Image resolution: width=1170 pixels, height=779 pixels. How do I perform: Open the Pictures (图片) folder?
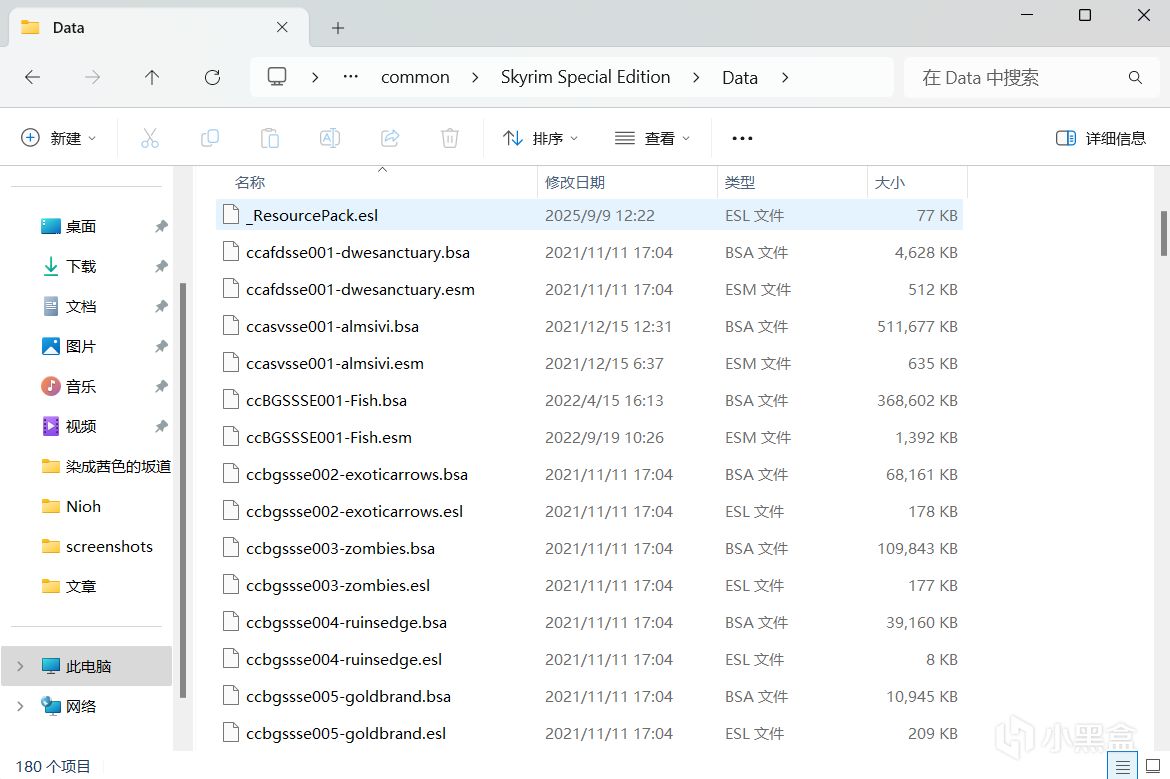pos(81,346)
